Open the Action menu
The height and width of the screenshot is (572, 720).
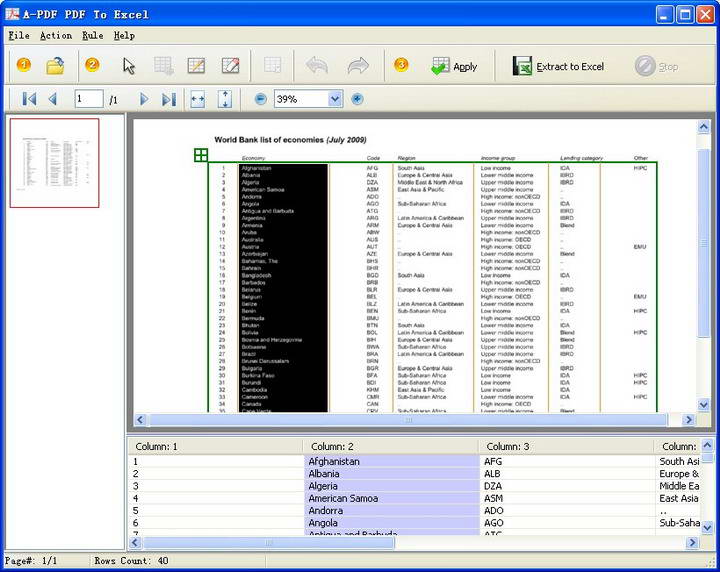(x=56, y=35)
